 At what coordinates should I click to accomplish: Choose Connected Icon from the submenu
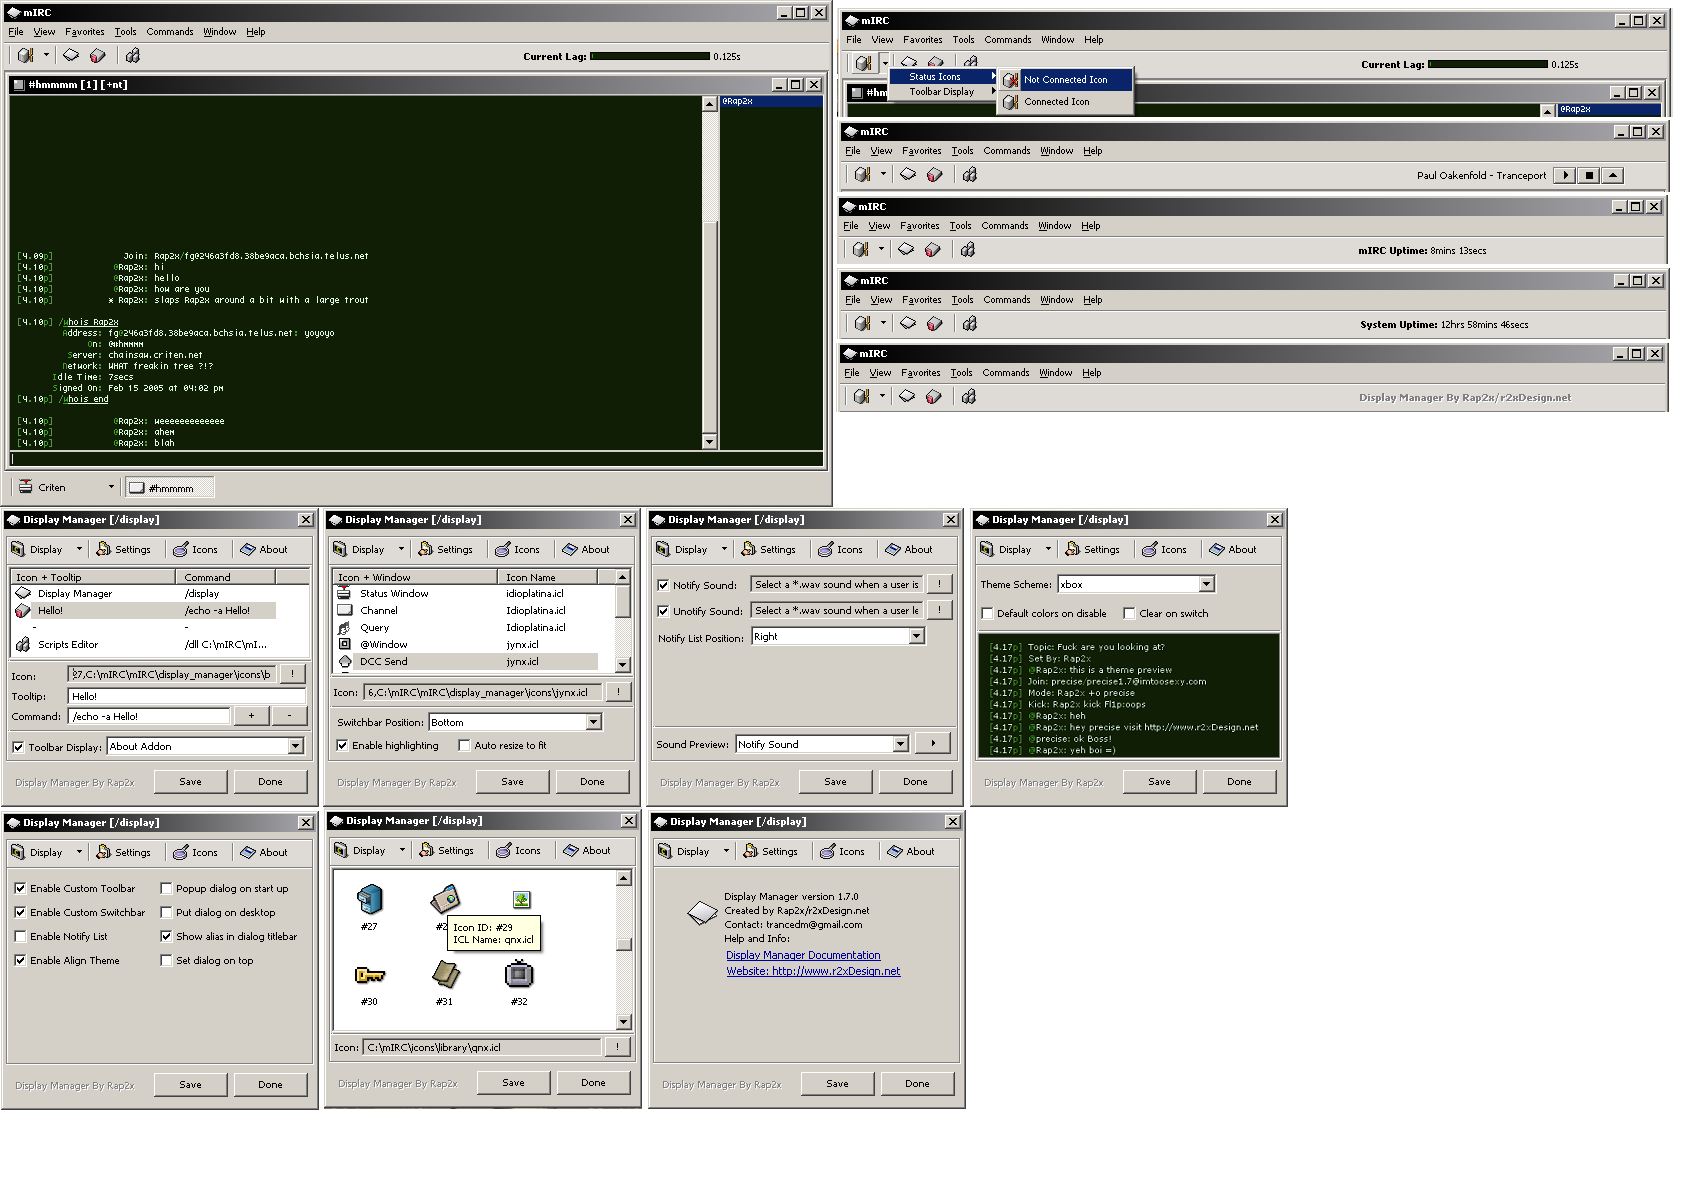pos(1065,102)
